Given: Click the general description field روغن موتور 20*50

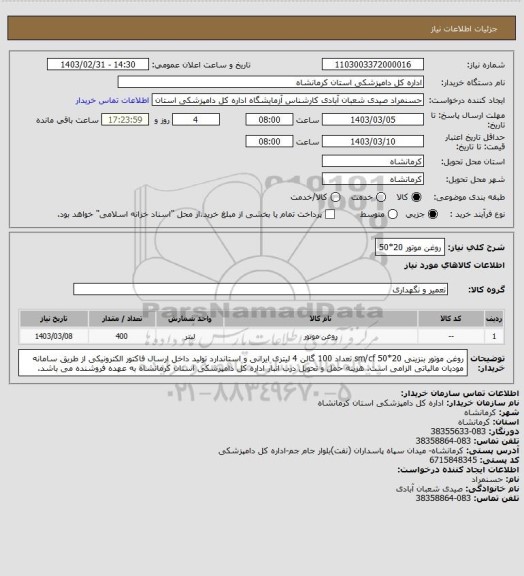Looking at the screenshot, I should tap(410, 247).
